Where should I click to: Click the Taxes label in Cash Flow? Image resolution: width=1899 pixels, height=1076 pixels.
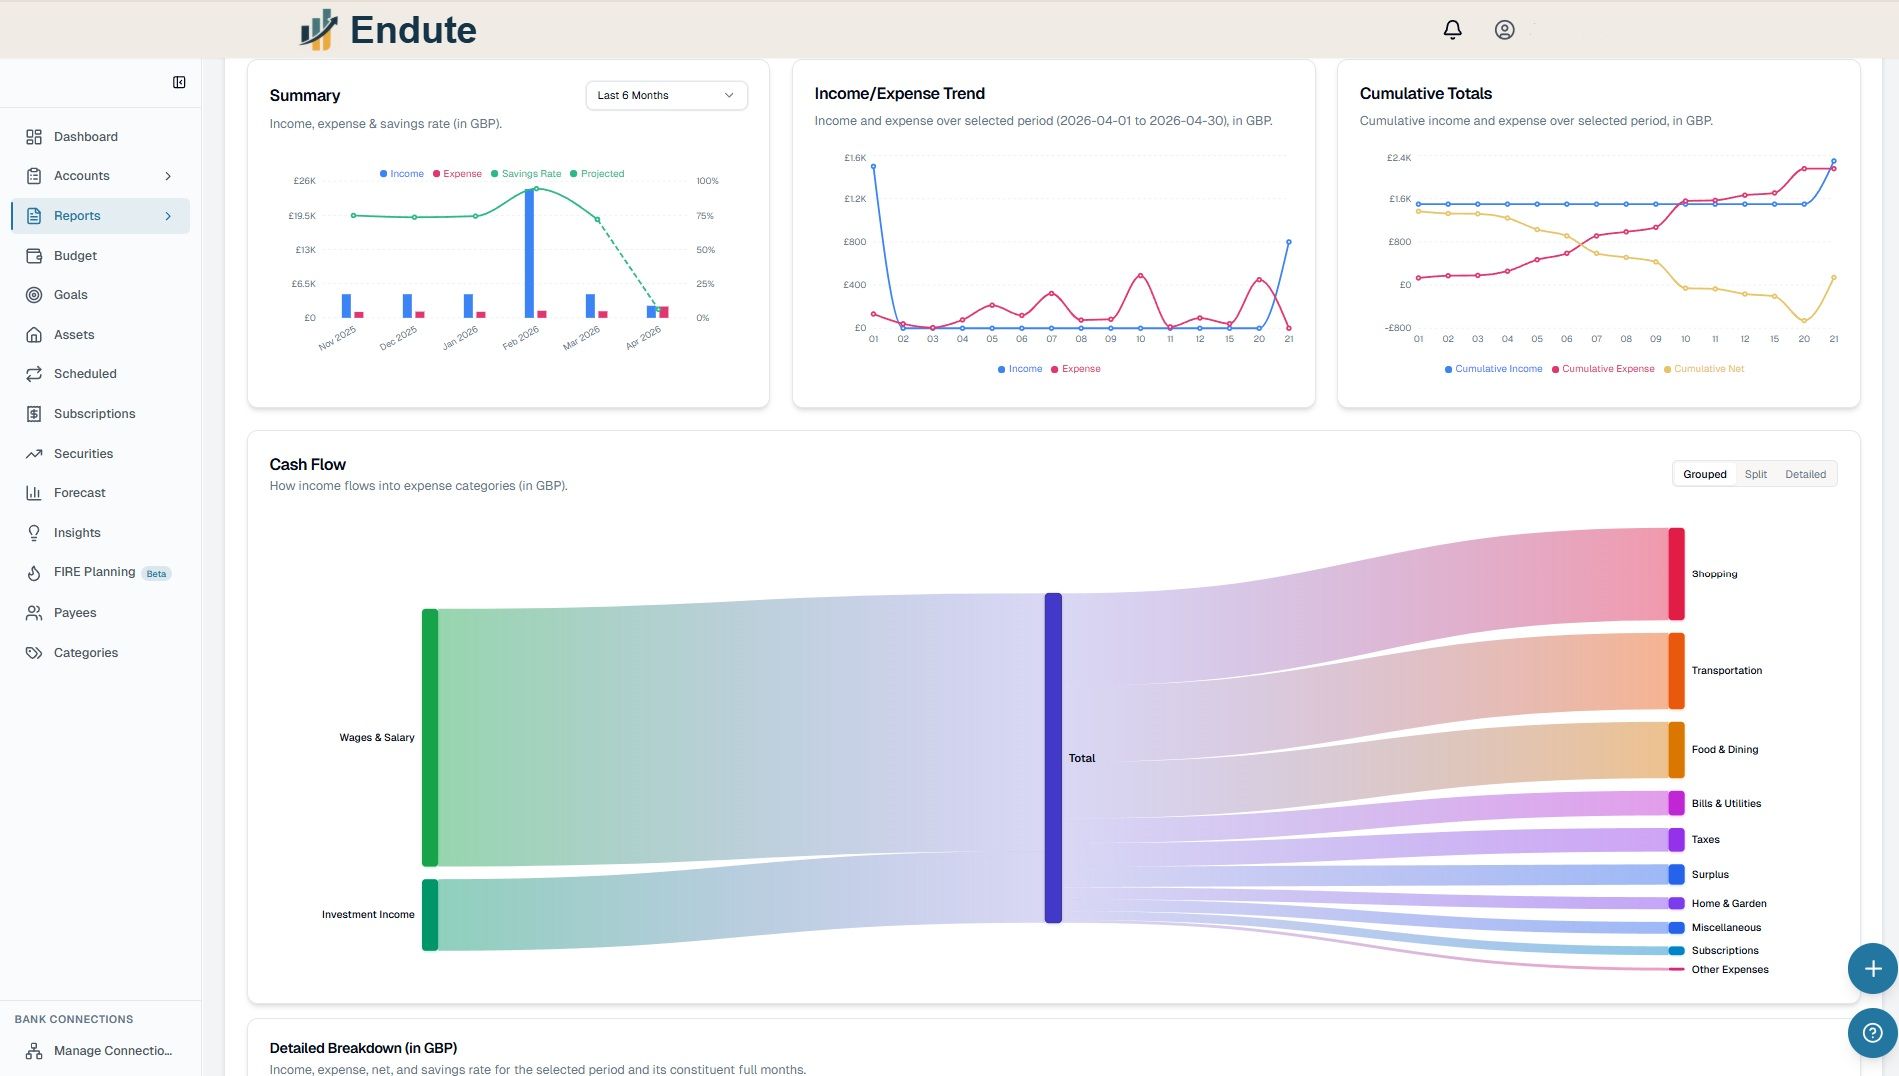[1705, 840]
